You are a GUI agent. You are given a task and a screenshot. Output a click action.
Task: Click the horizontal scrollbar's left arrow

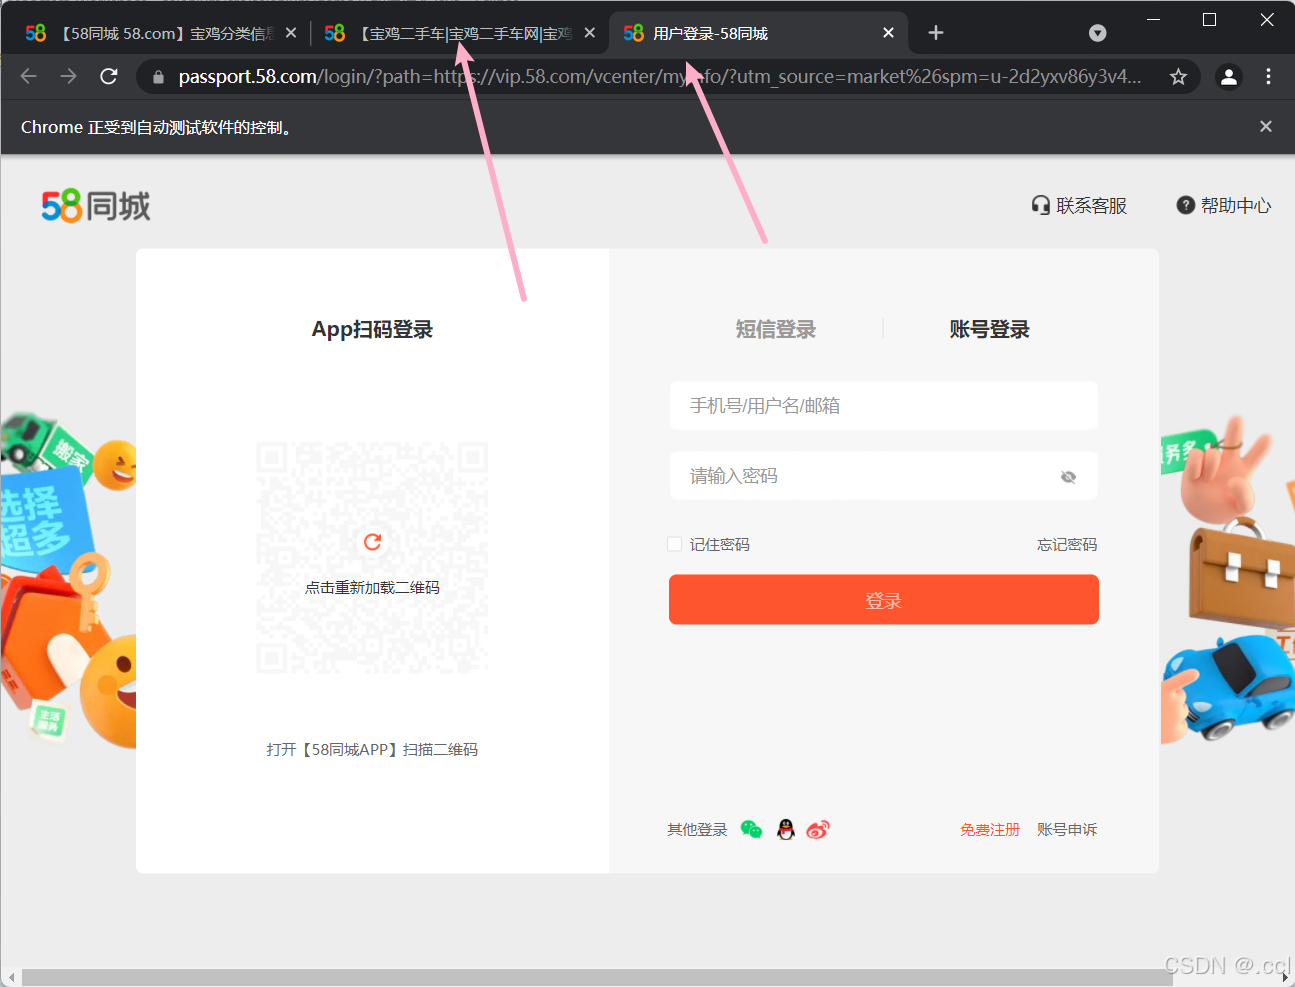pos(11,977)
